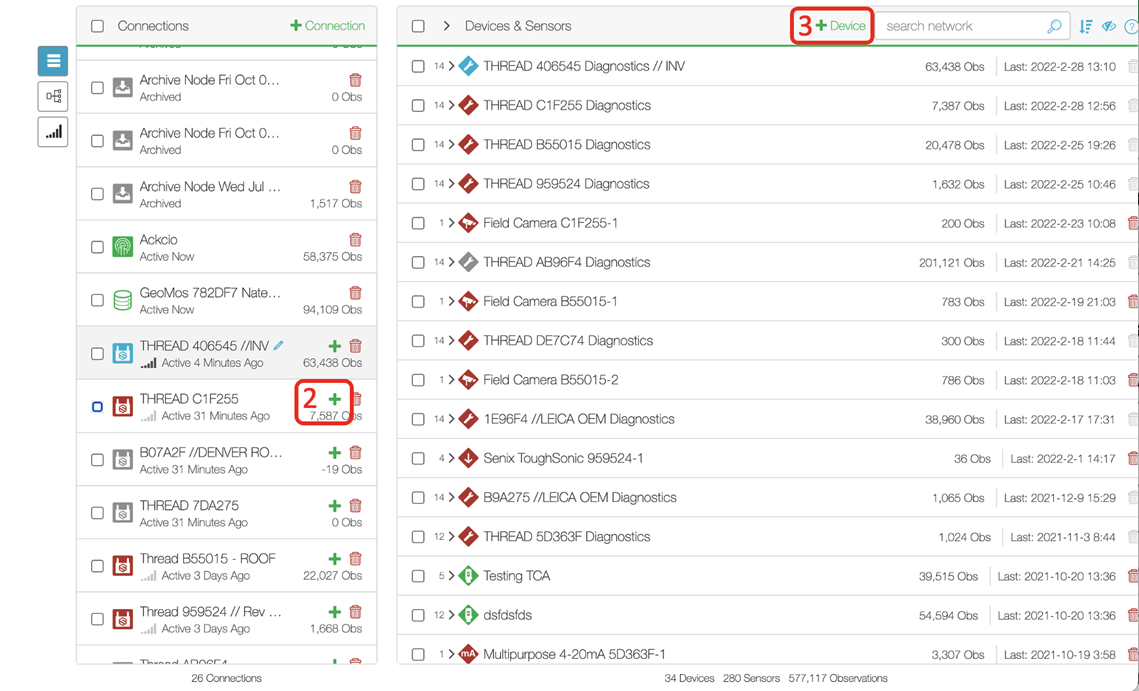Expand THREAD C1F255 Diagnostics device
The image size is (1139, 691).
click(x=451, y=105)
